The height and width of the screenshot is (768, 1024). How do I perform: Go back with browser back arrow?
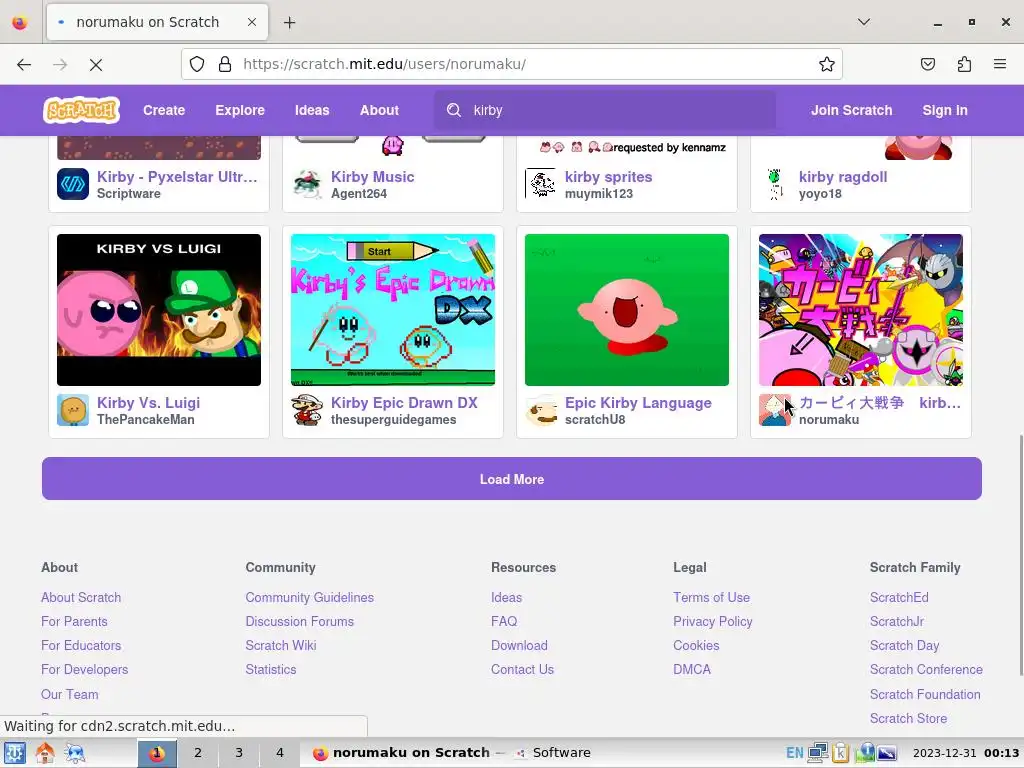[24, 64]
